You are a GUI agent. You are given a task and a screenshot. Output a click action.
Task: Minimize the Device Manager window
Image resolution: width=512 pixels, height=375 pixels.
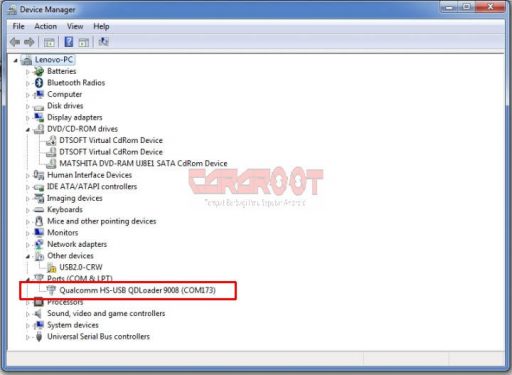[x=450, y=7]
